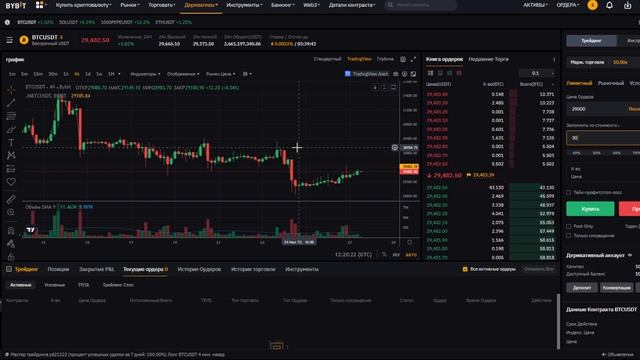Click the download app icon in header
The height and width of the screenshot is (360, 640).
click(627, 5)
